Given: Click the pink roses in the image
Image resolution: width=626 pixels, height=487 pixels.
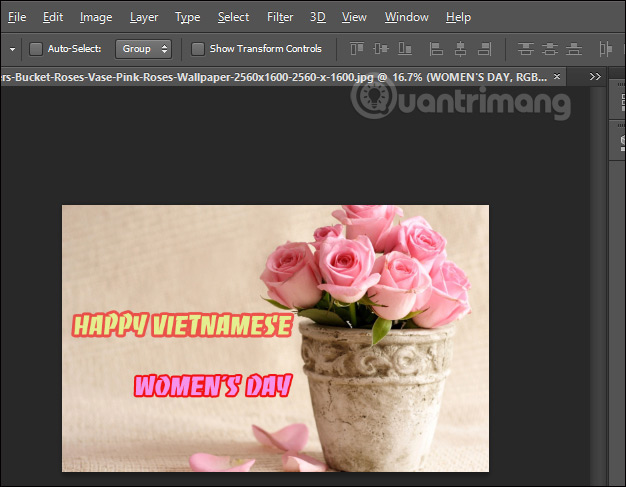Looking at the screenshot, I should click(x=365, y=265).
